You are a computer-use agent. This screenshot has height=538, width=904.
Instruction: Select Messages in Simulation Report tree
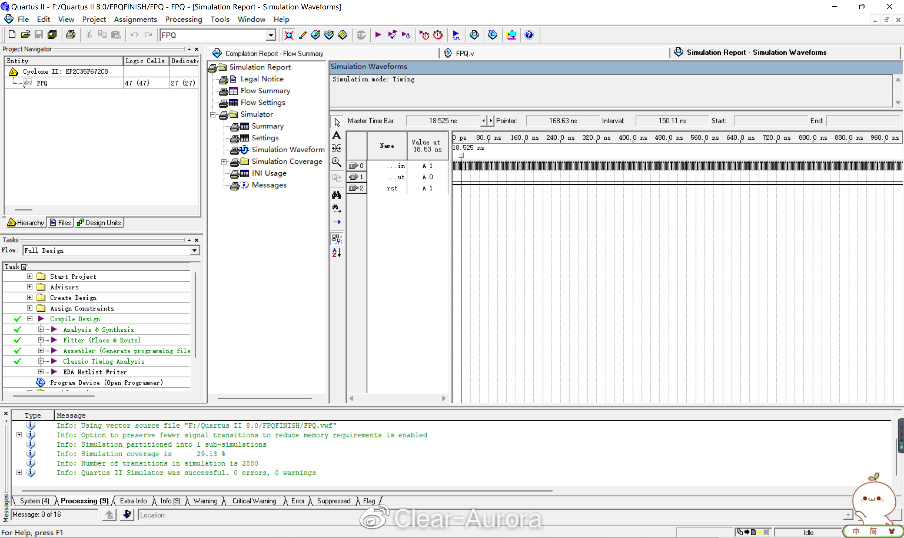pos(269,185)
